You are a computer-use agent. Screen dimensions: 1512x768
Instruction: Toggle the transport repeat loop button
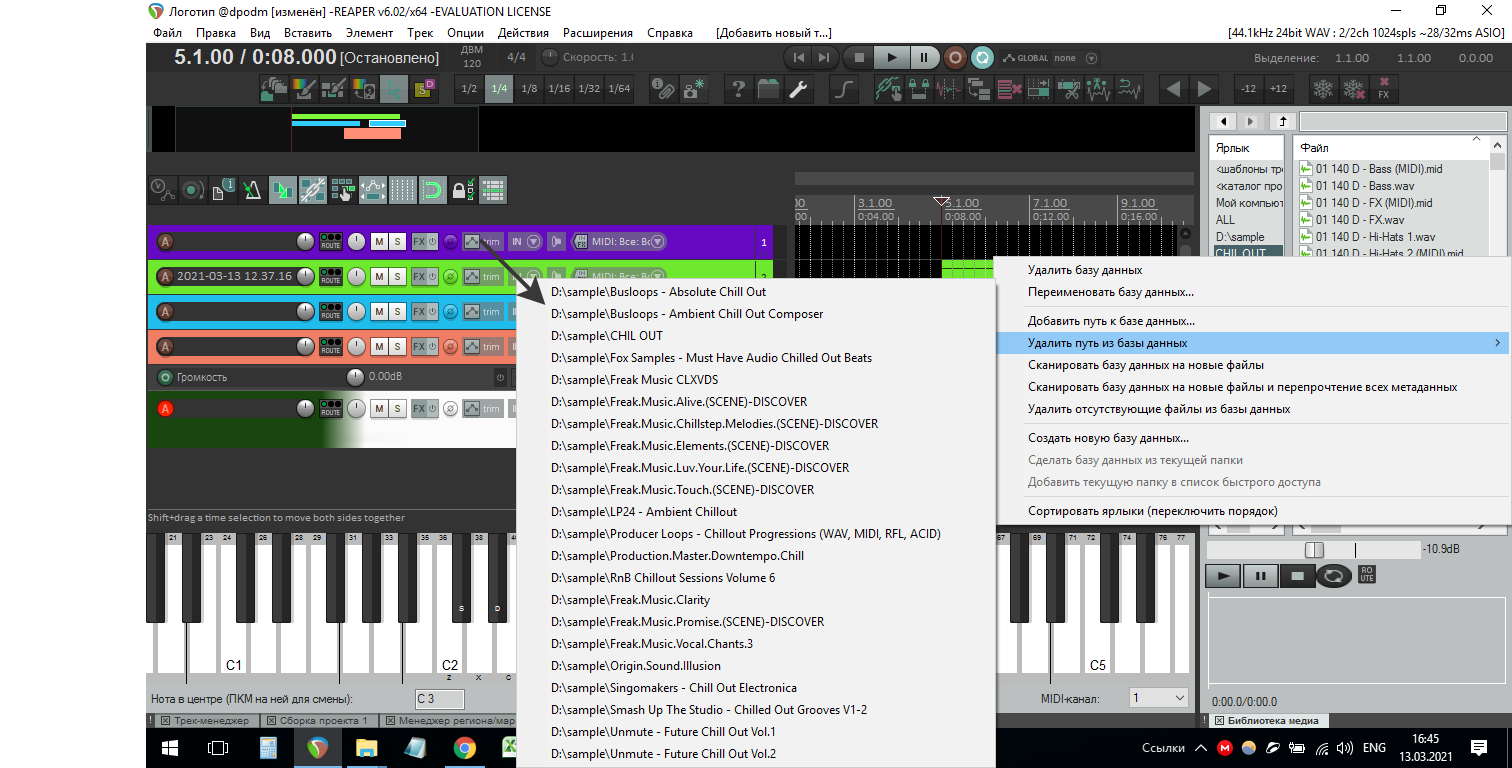983,58
